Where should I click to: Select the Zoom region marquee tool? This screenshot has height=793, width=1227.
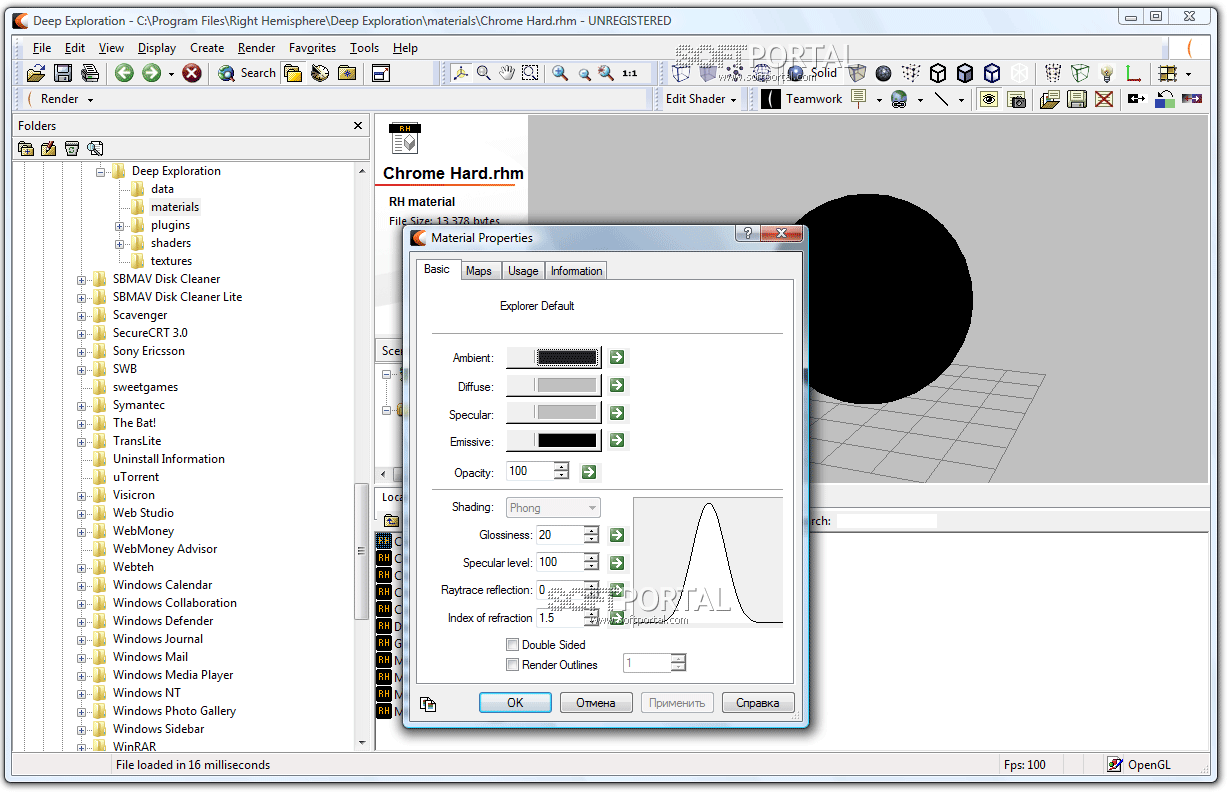(x=530, y=73)
